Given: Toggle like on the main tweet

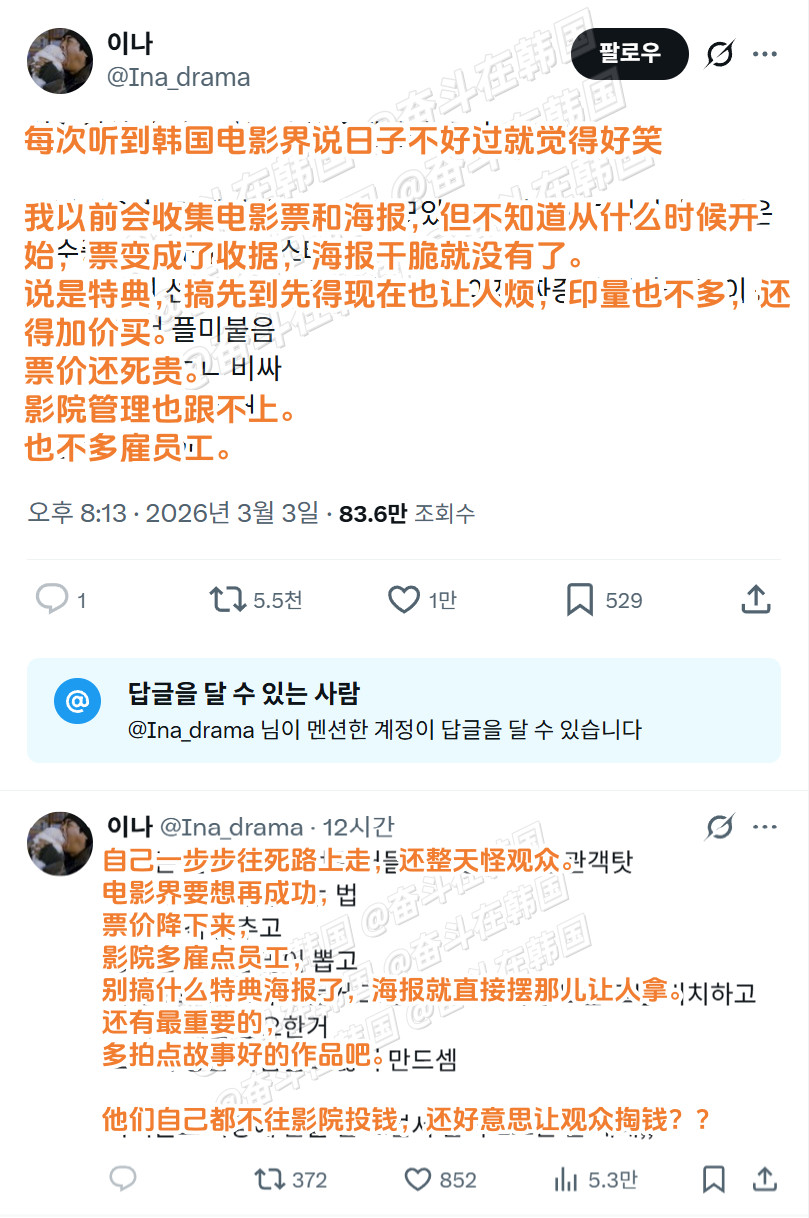Looking at the screenshot, I should [x=402, y=600].
